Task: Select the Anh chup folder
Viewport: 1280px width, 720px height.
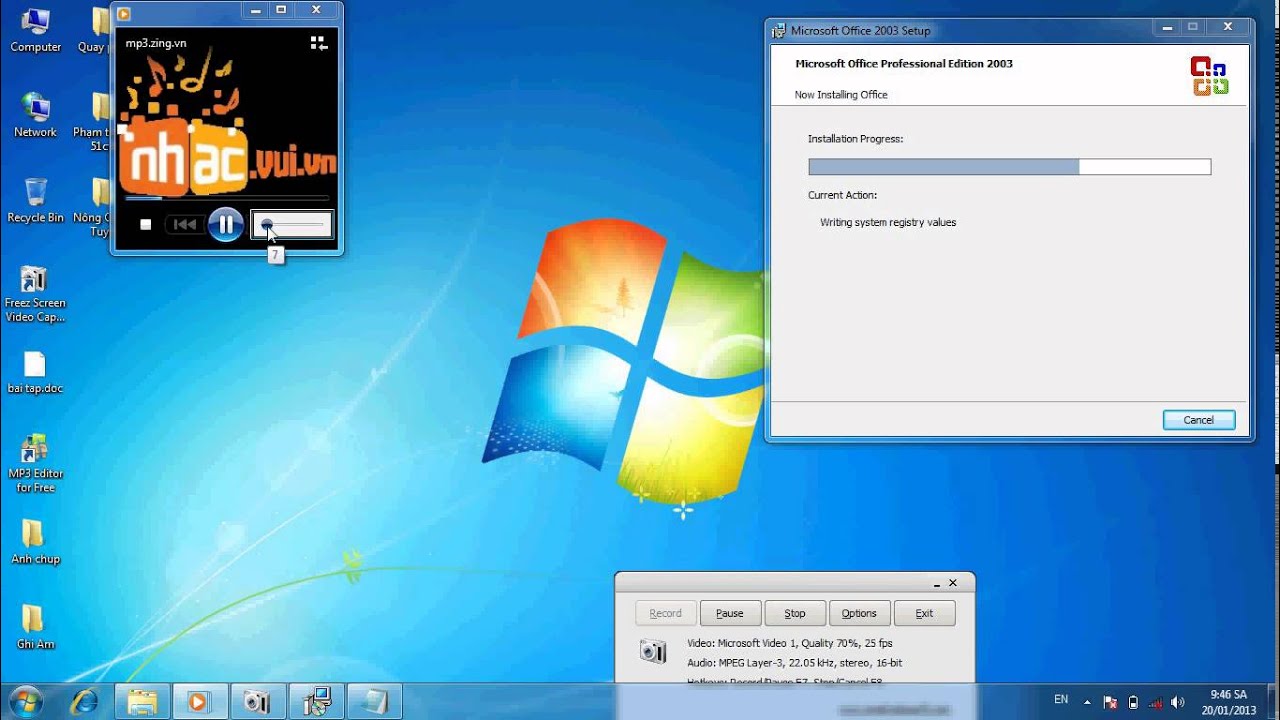Action: click(35, 543)
